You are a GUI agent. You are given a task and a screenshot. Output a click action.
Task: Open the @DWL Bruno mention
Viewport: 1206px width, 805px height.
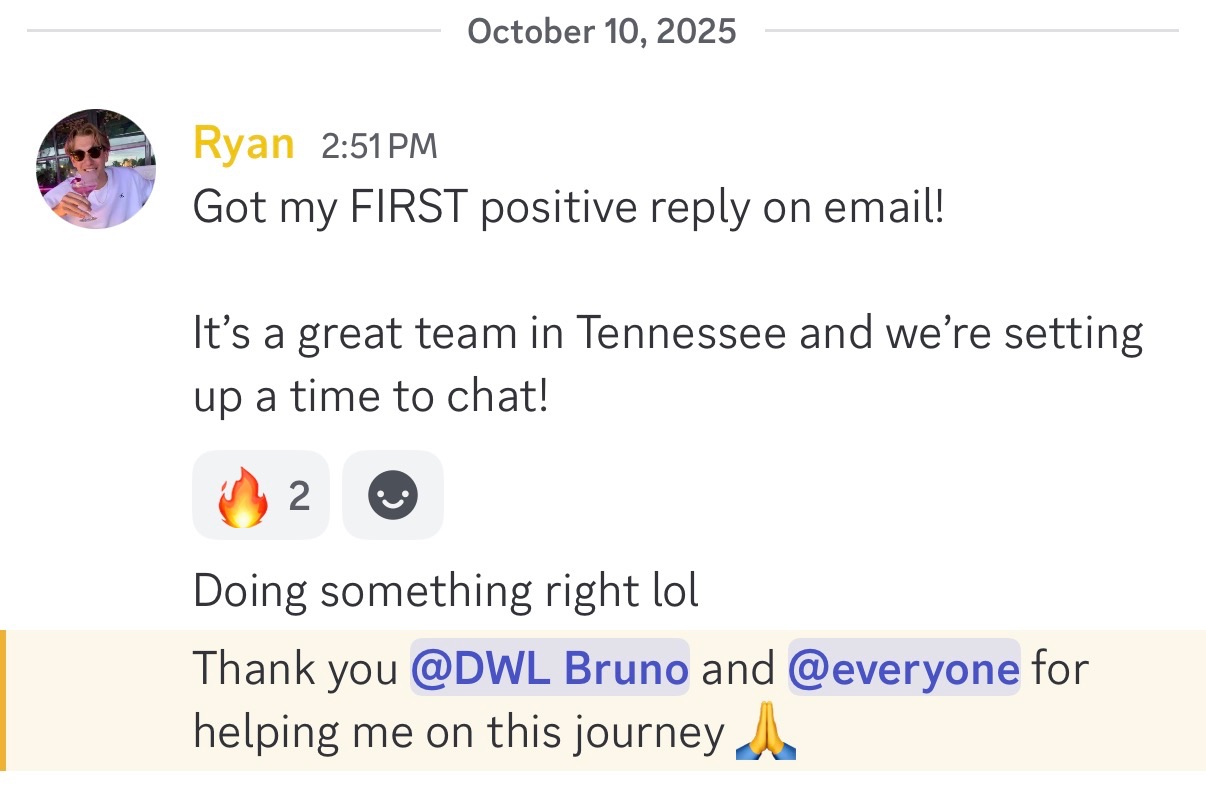click(549, 667)
